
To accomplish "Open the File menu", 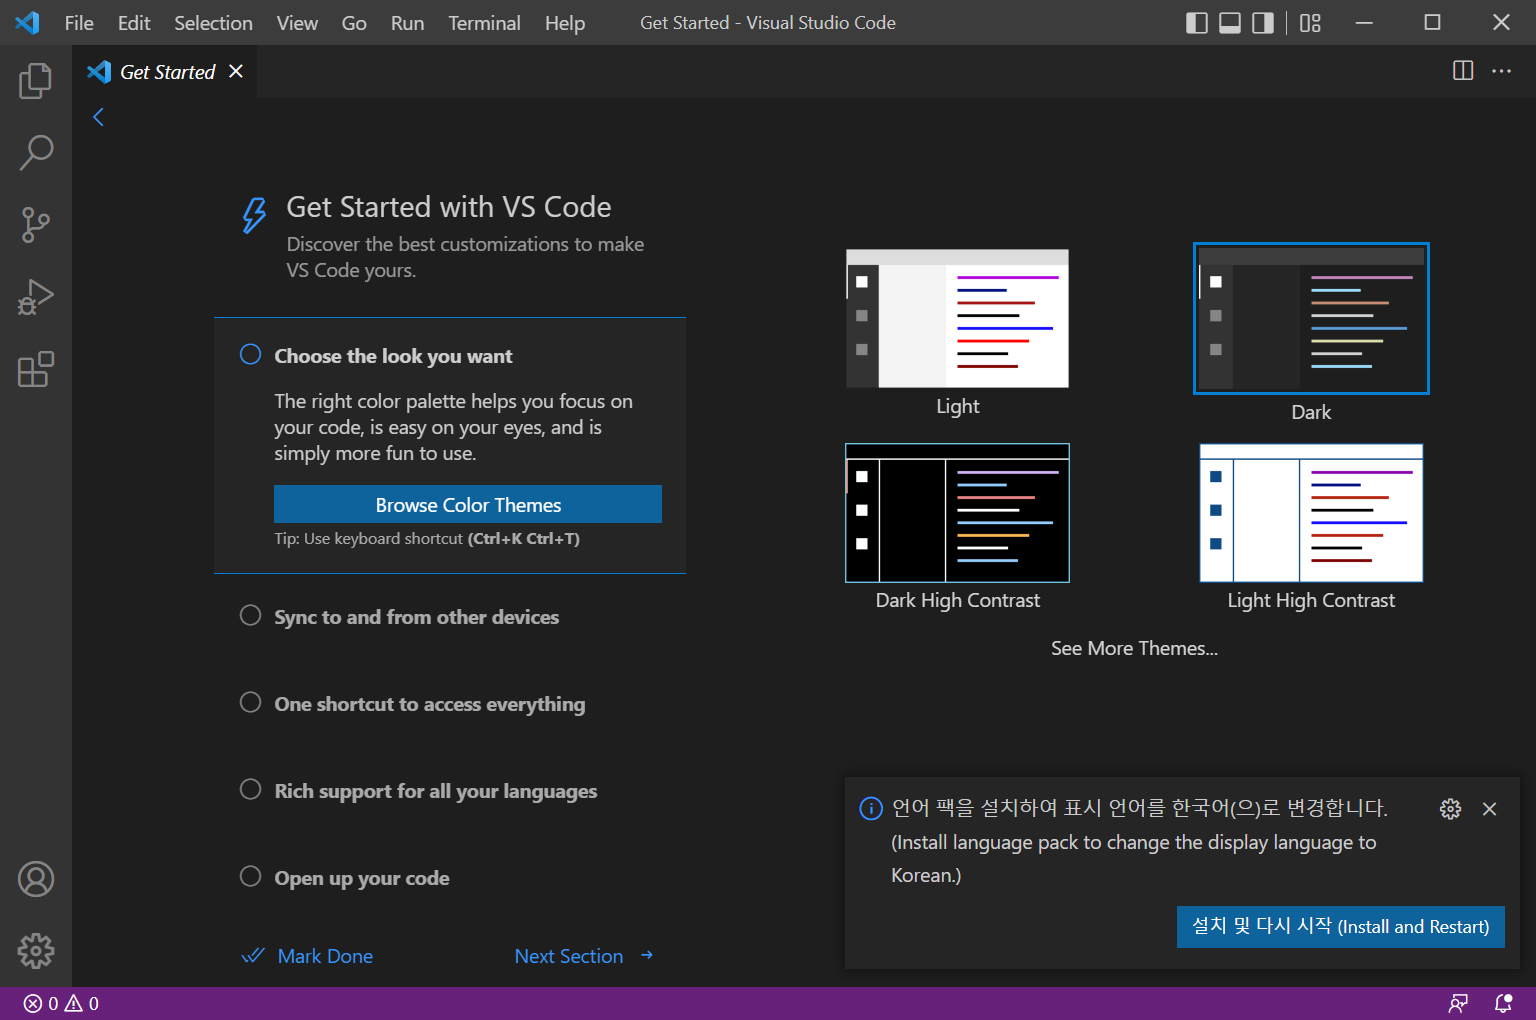I will (79, 23).
